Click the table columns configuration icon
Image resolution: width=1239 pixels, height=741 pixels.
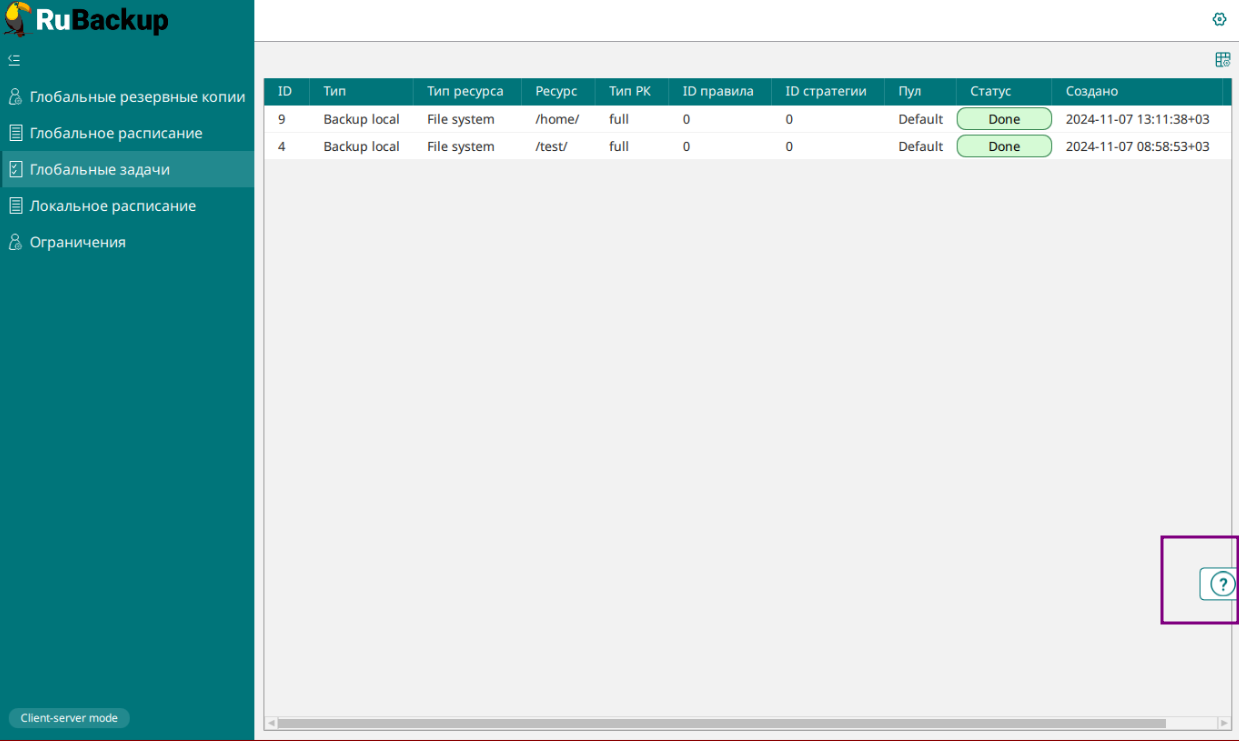1222,60
